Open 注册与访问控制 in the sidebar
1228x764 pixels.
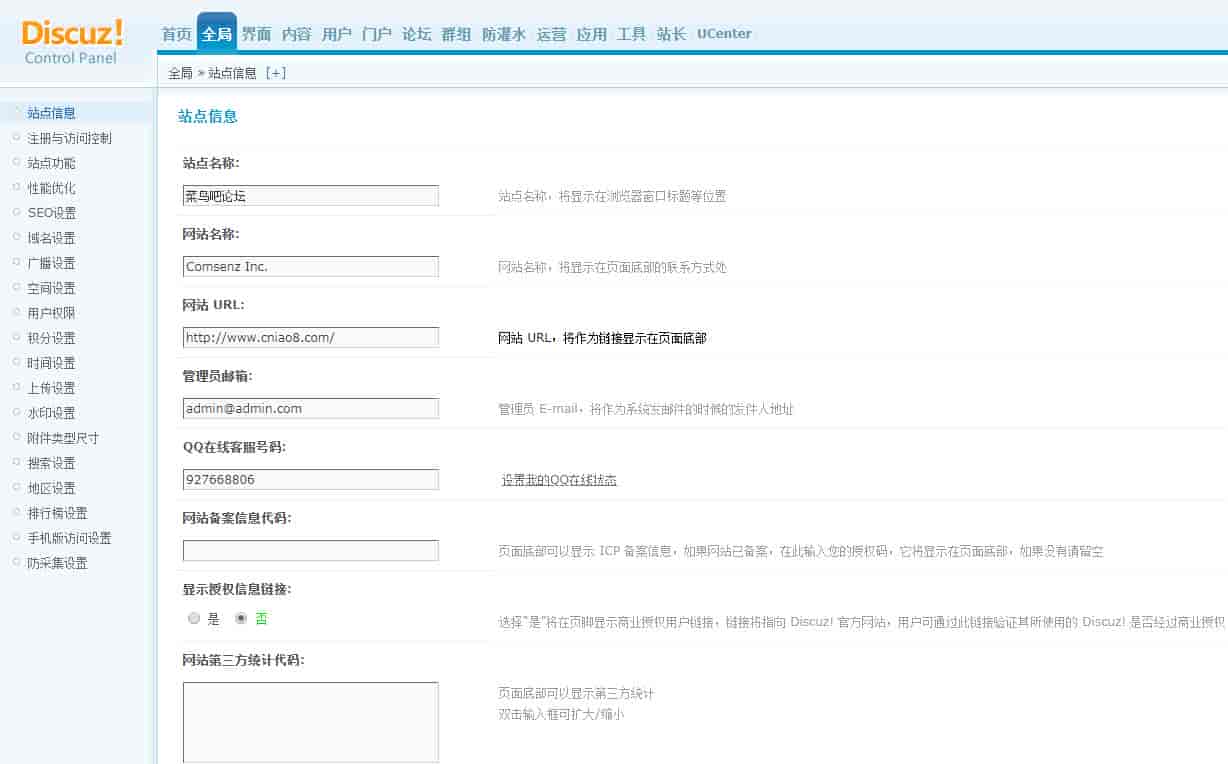[69, 138]
